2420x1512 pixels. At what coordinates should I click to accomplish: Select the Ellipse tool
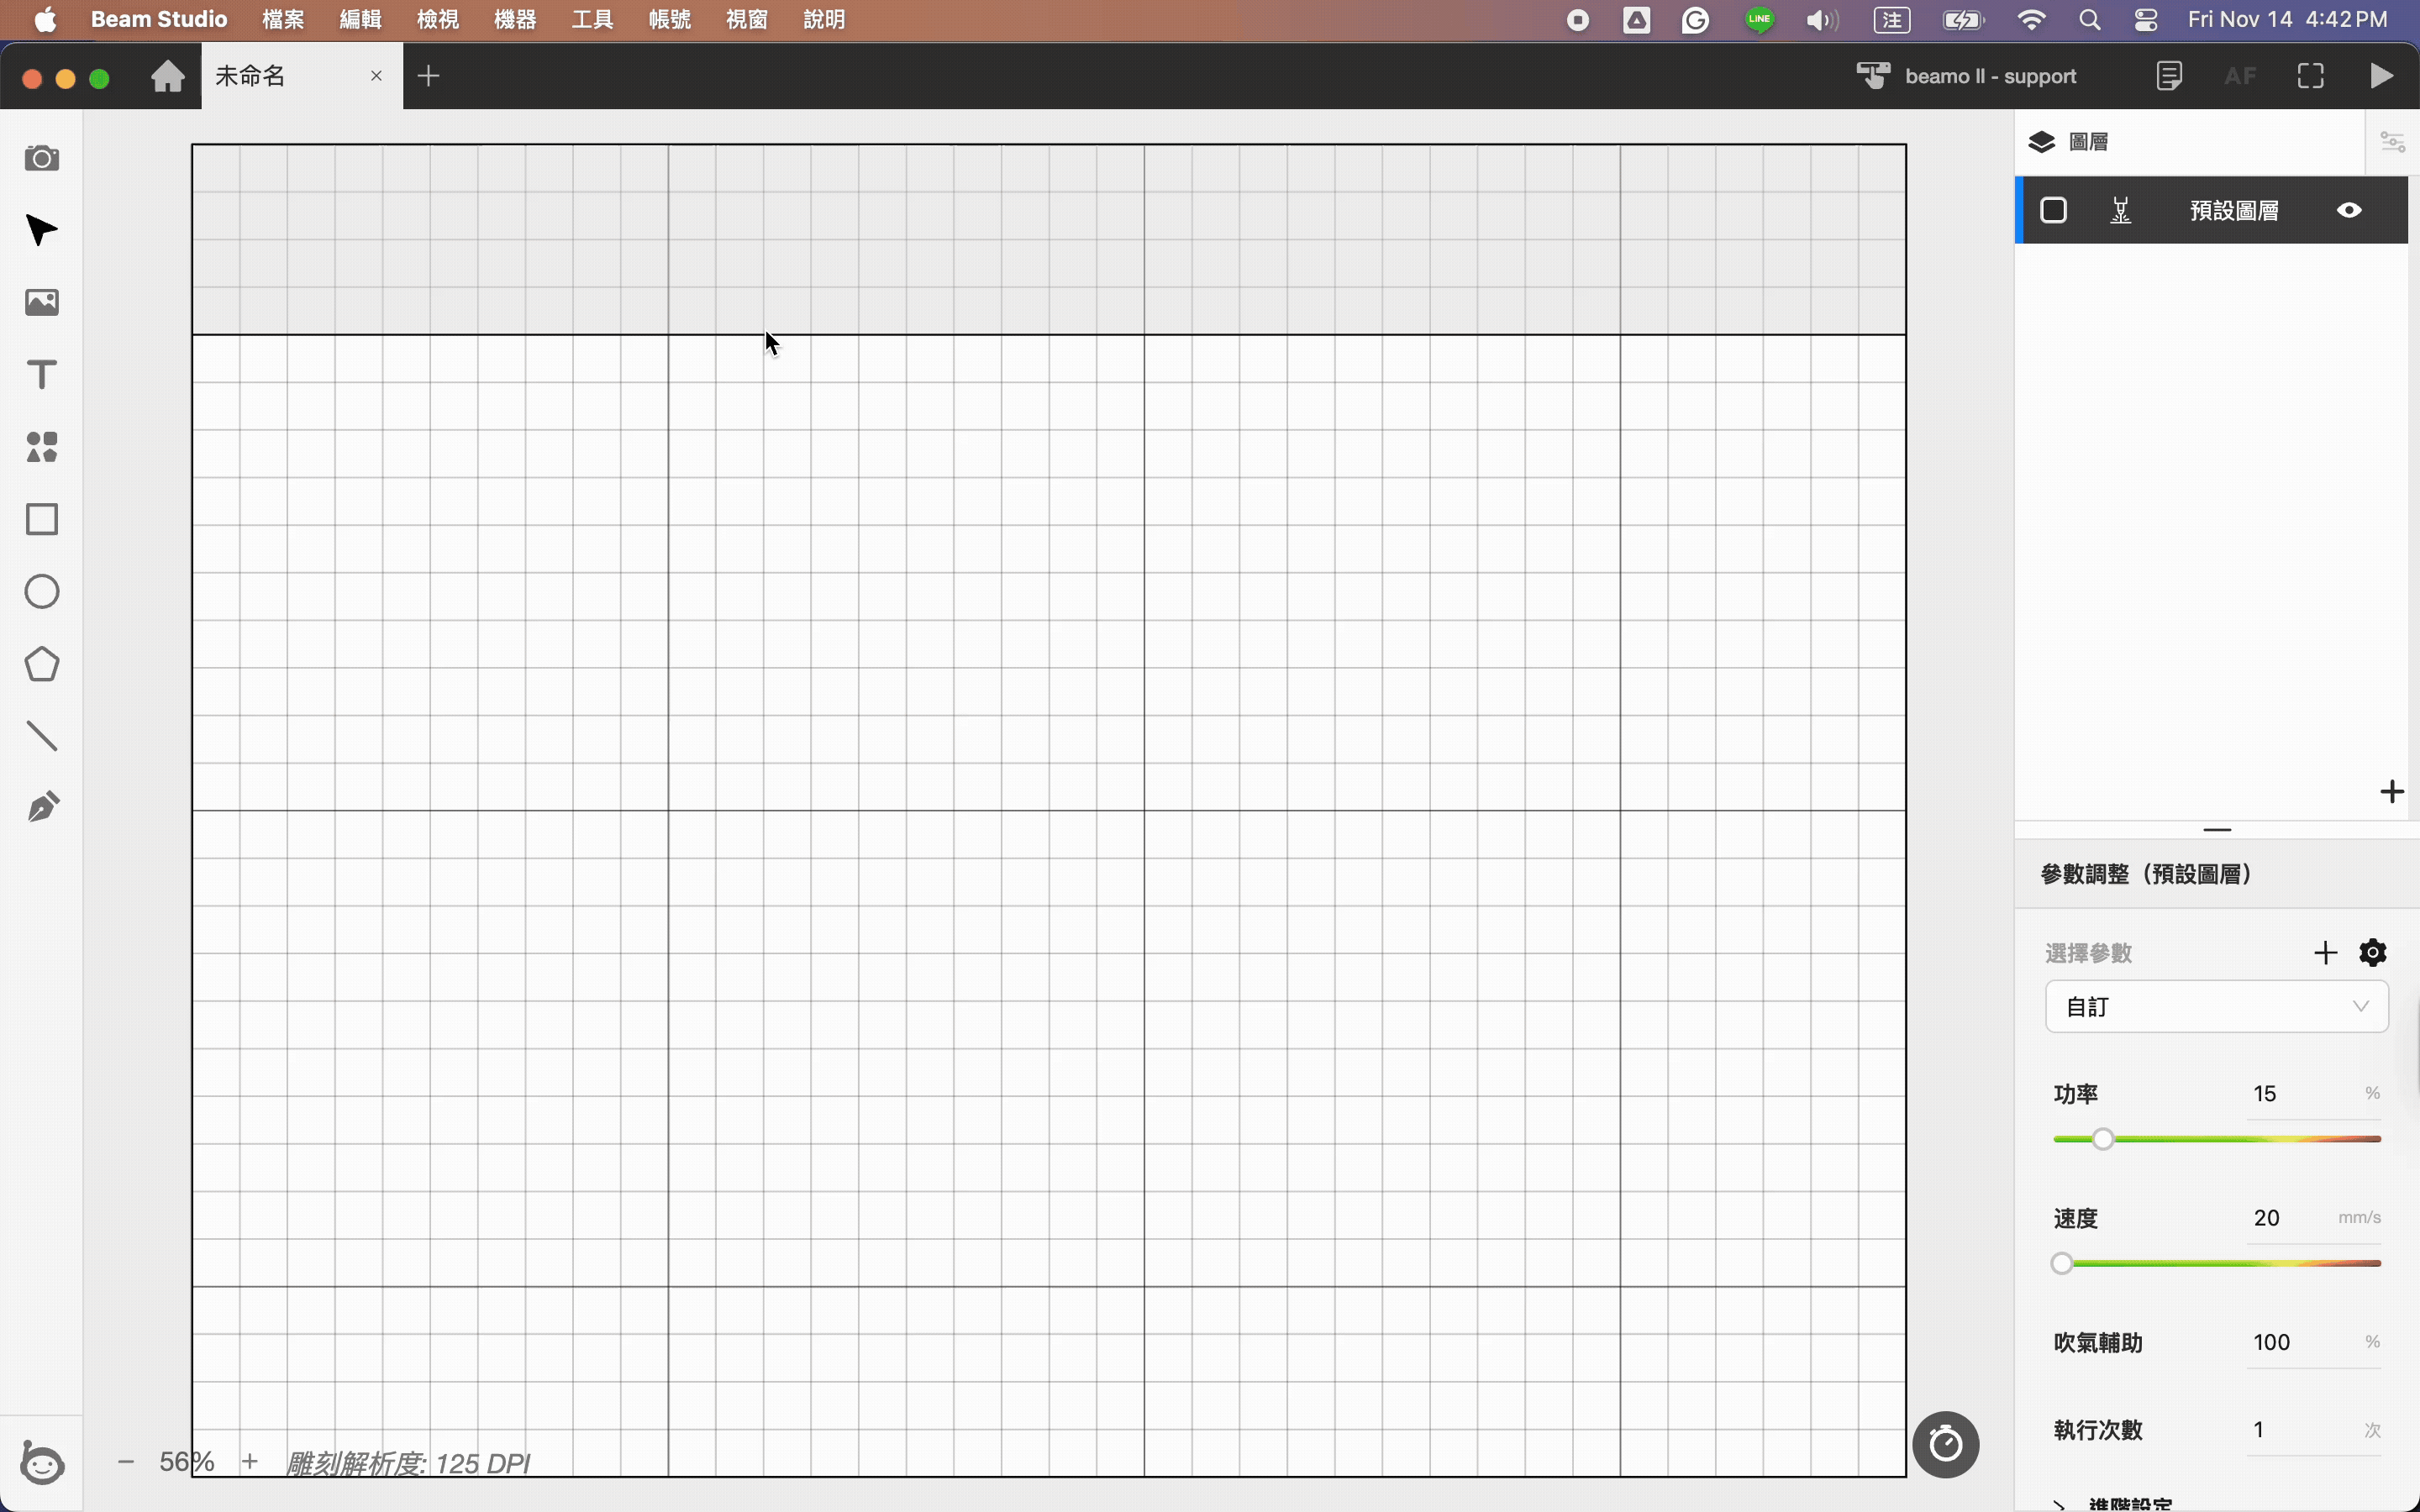point(41,591)
